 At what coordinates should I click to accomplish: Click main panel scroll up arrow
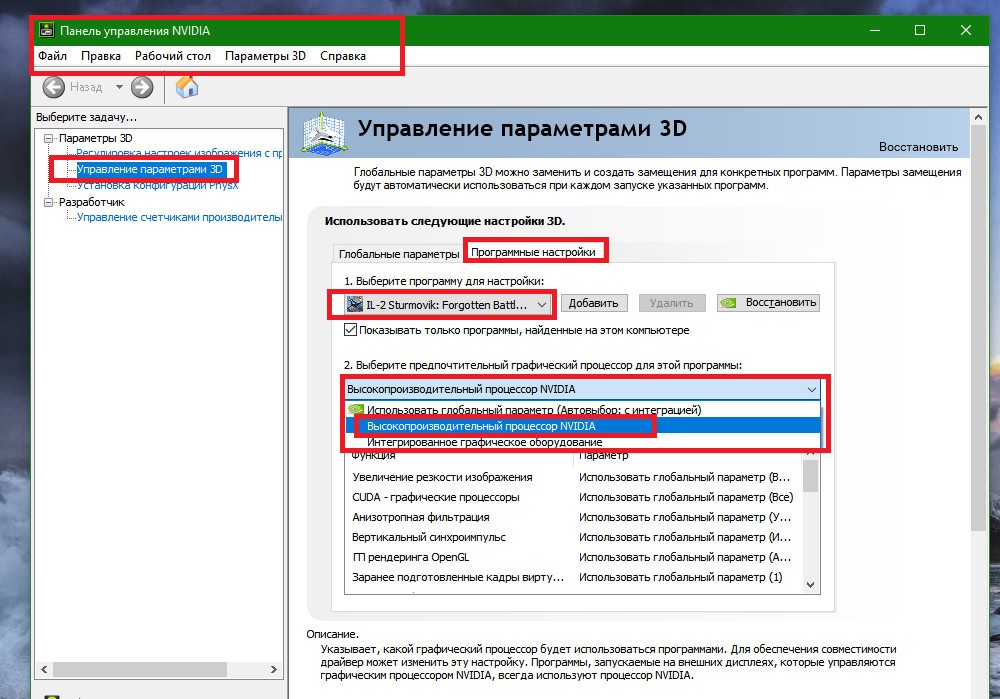978,117
